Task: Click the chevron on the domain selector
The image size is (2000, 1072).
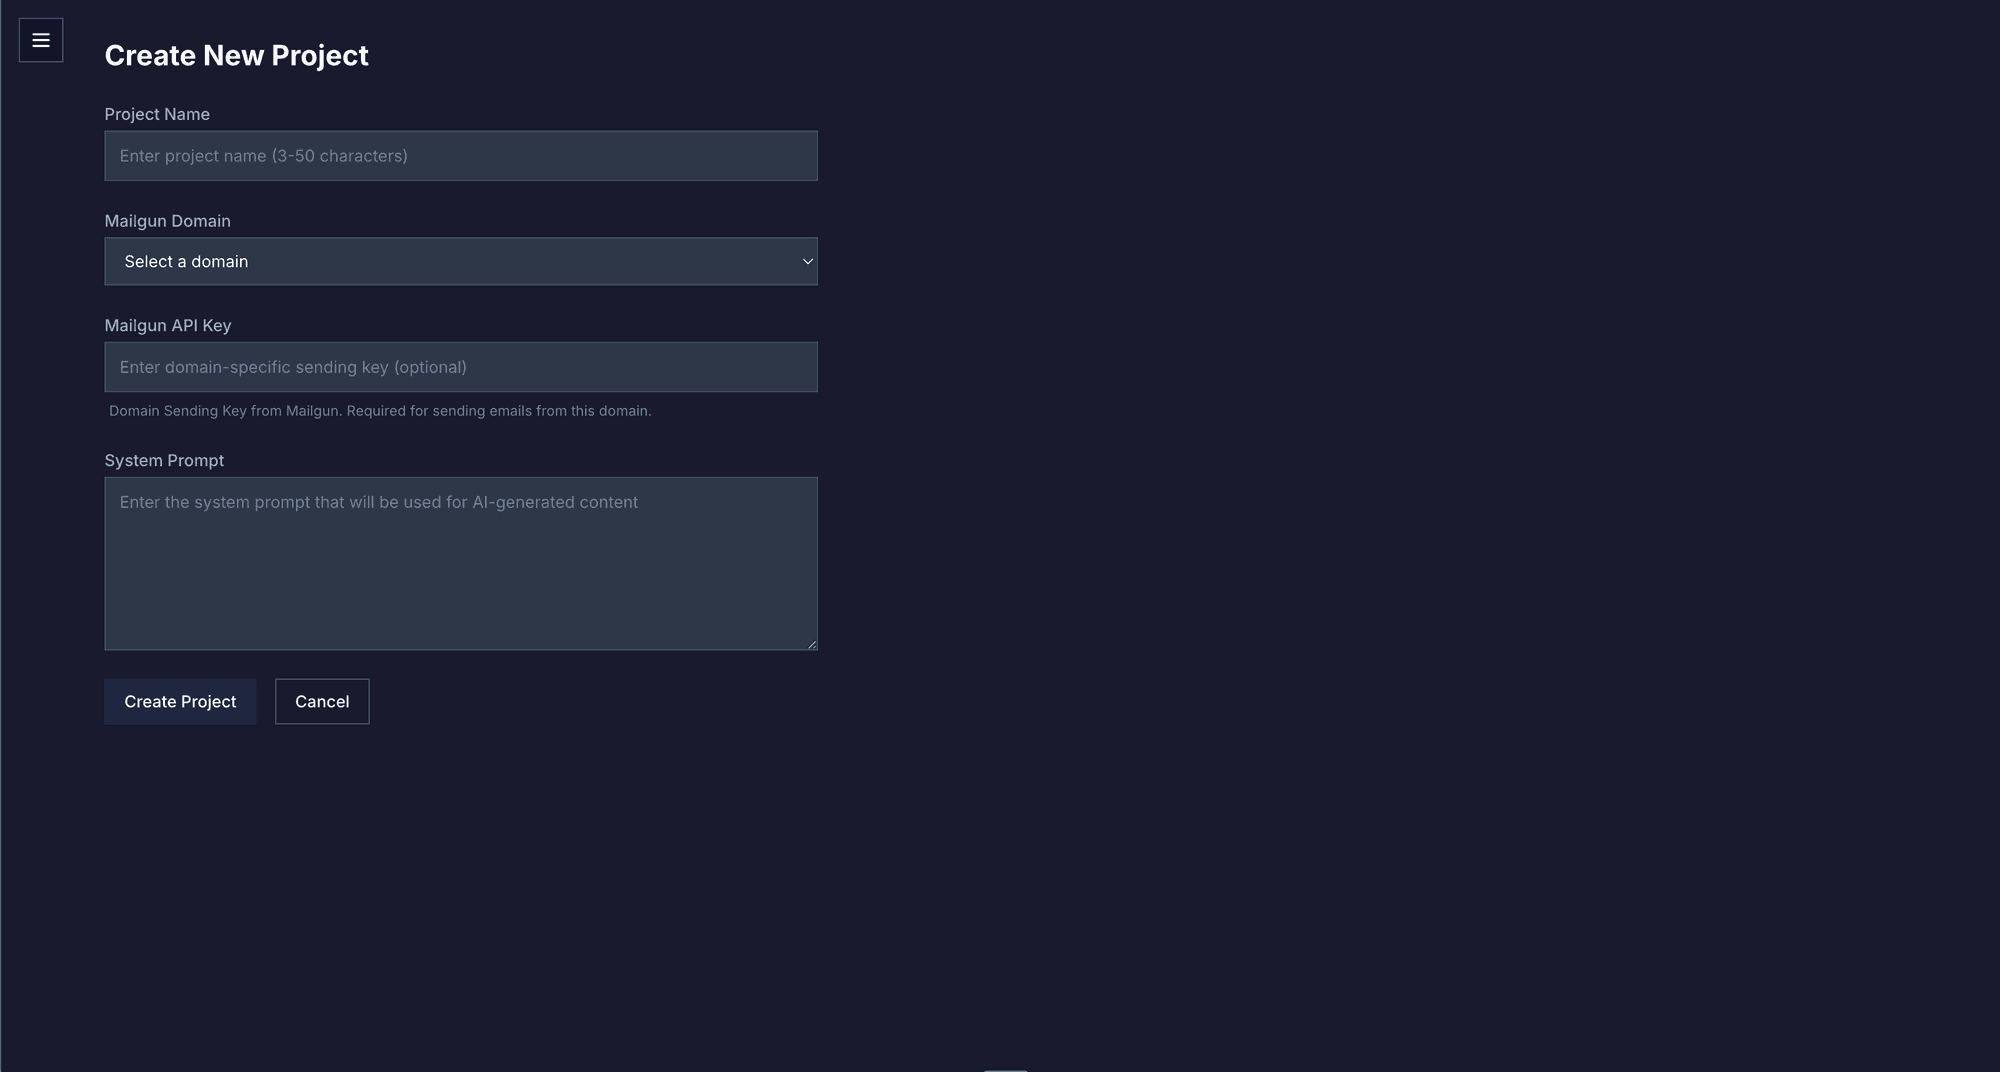Action: click(x=806, y=261)
